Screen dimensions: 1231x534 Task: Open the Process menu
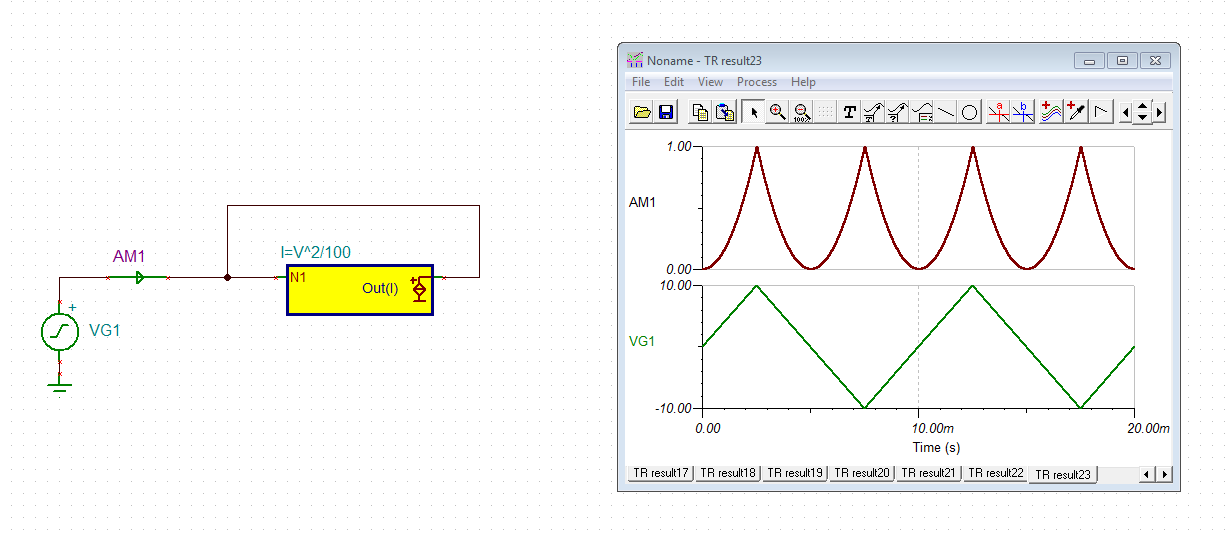click(757, 82)
